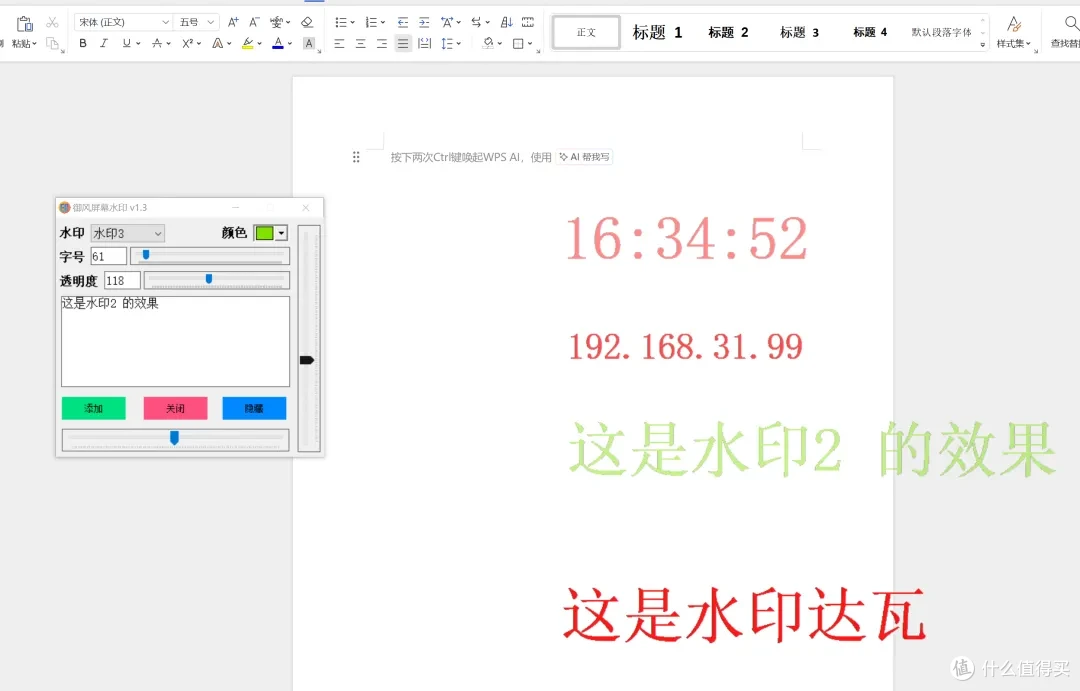
Task: Click the phonetic guide 雯 icon
Action: pos(276,22)
